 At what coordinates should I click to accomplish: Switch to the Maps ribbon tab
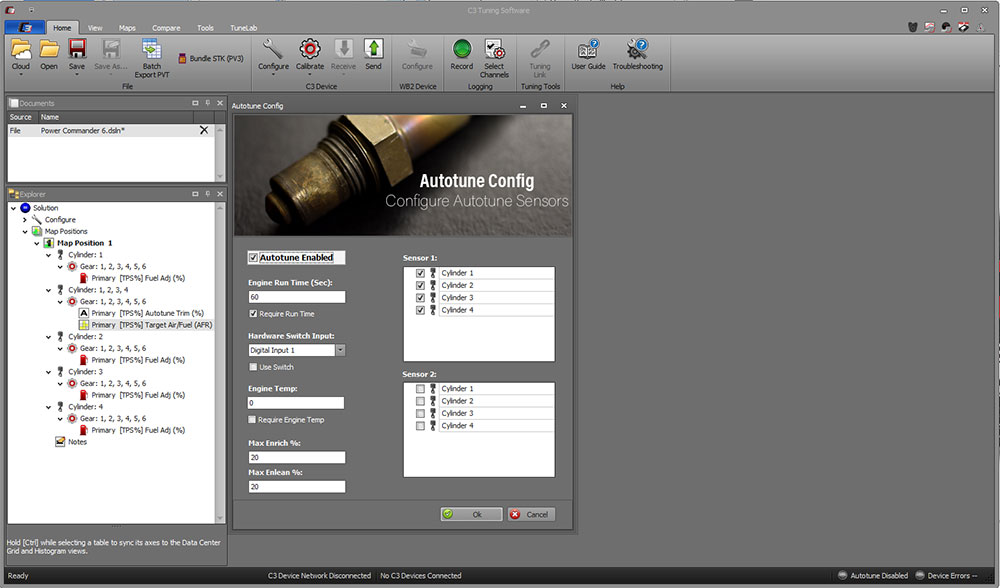pyautogui.click(x=127, y=28)
